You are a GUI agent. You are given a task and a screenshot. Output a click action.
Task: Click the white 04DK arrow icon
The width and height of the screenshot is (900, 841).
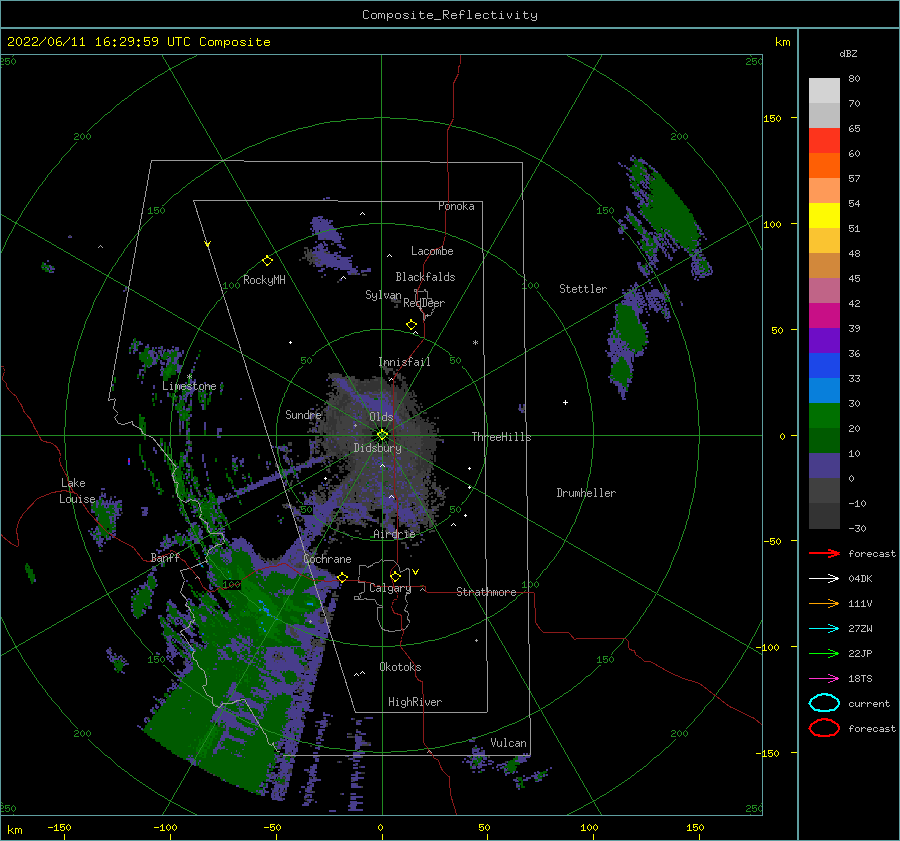pos(824,579)
